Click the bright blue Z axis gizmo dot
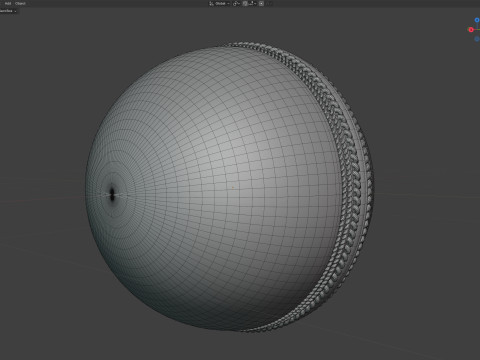 click(x=477, y=20)
